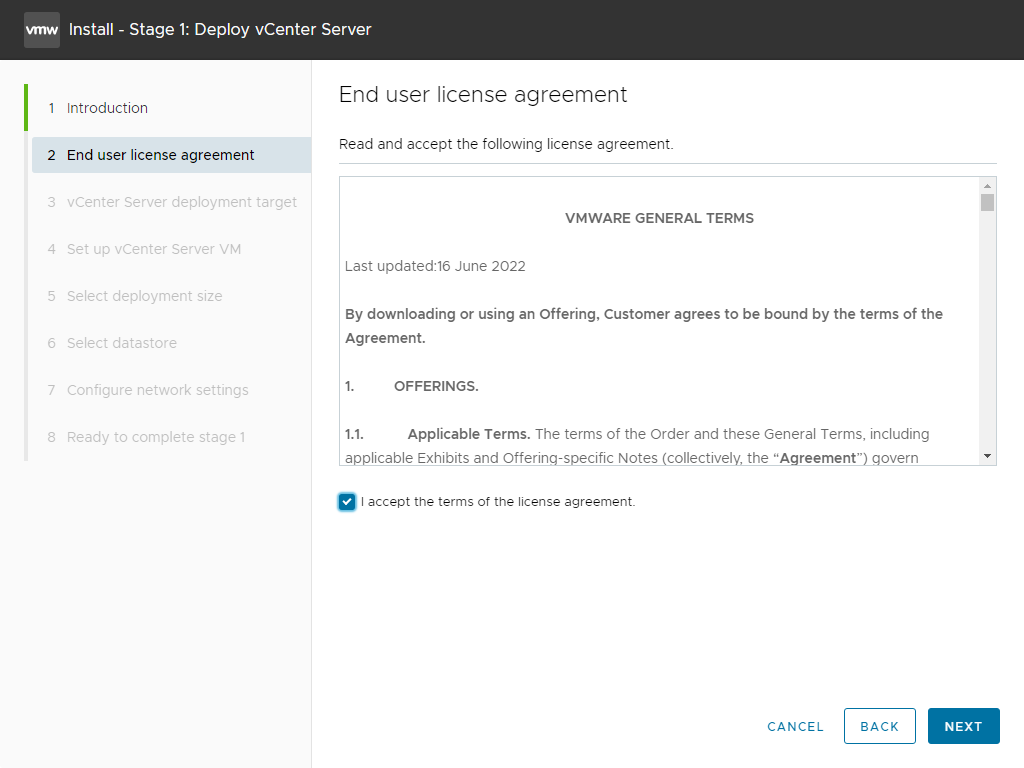Click the VMWARE GENERAL TERMS heading
Image resolution: width=1024 pixels, height=768 pixels.
[x=659, y=218]
